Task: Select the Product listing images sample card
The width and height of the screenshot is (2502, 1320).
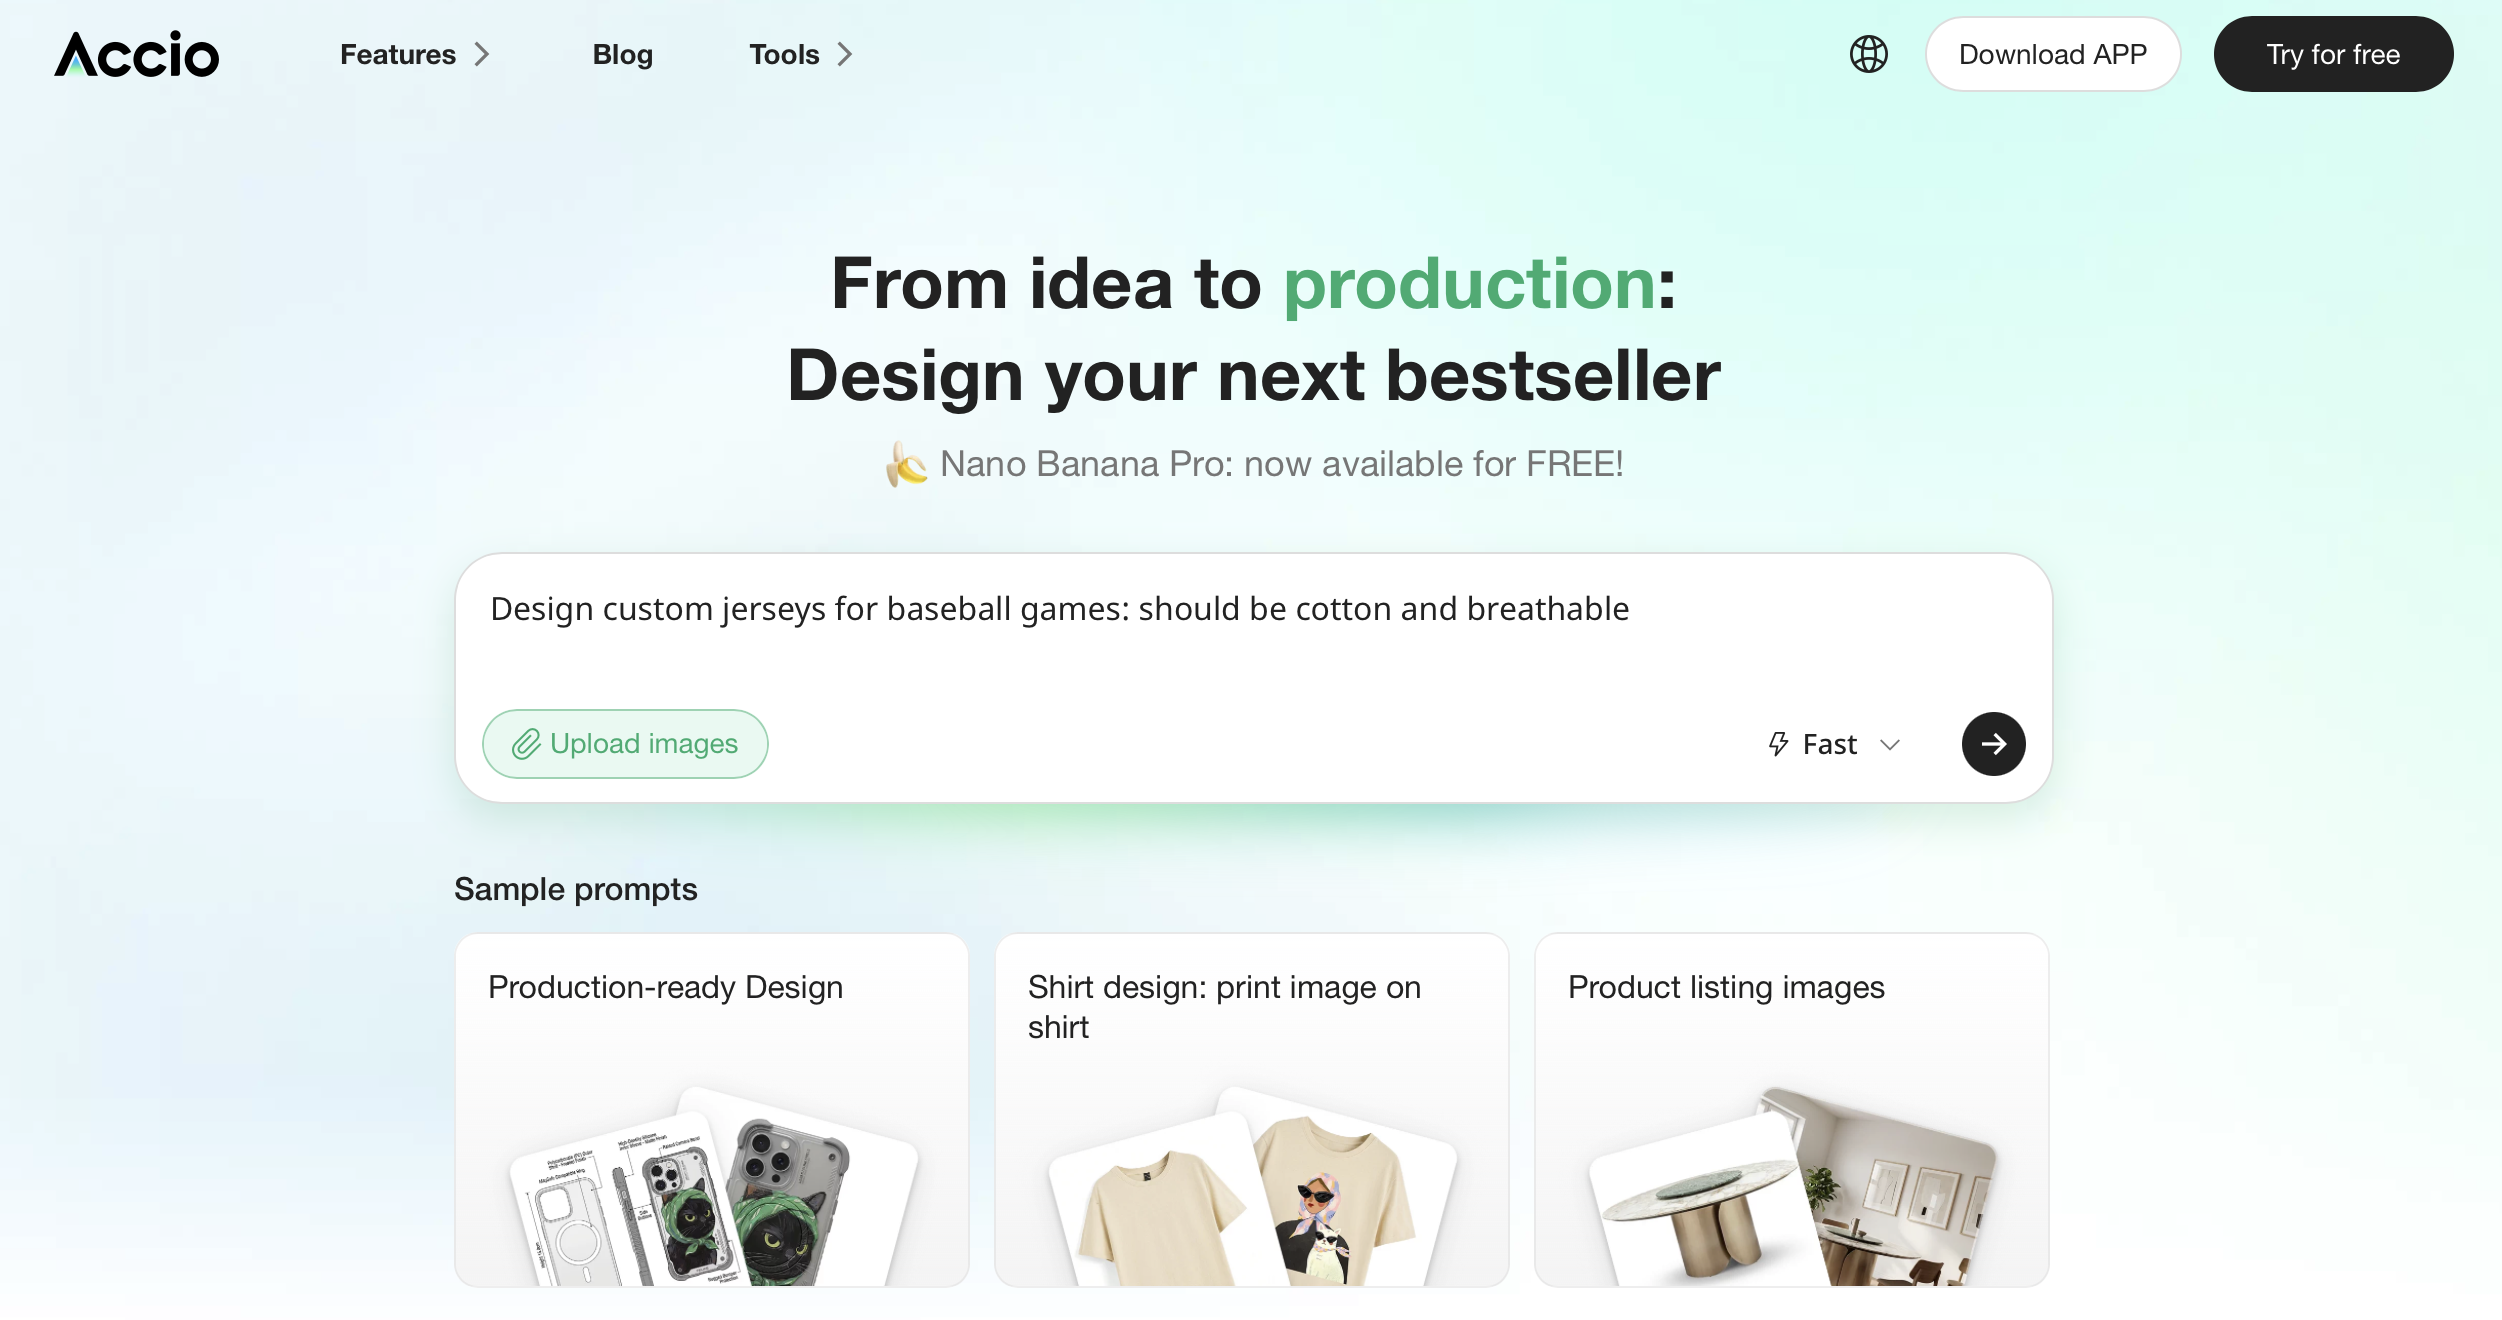Action: tap(1792, 1110)
